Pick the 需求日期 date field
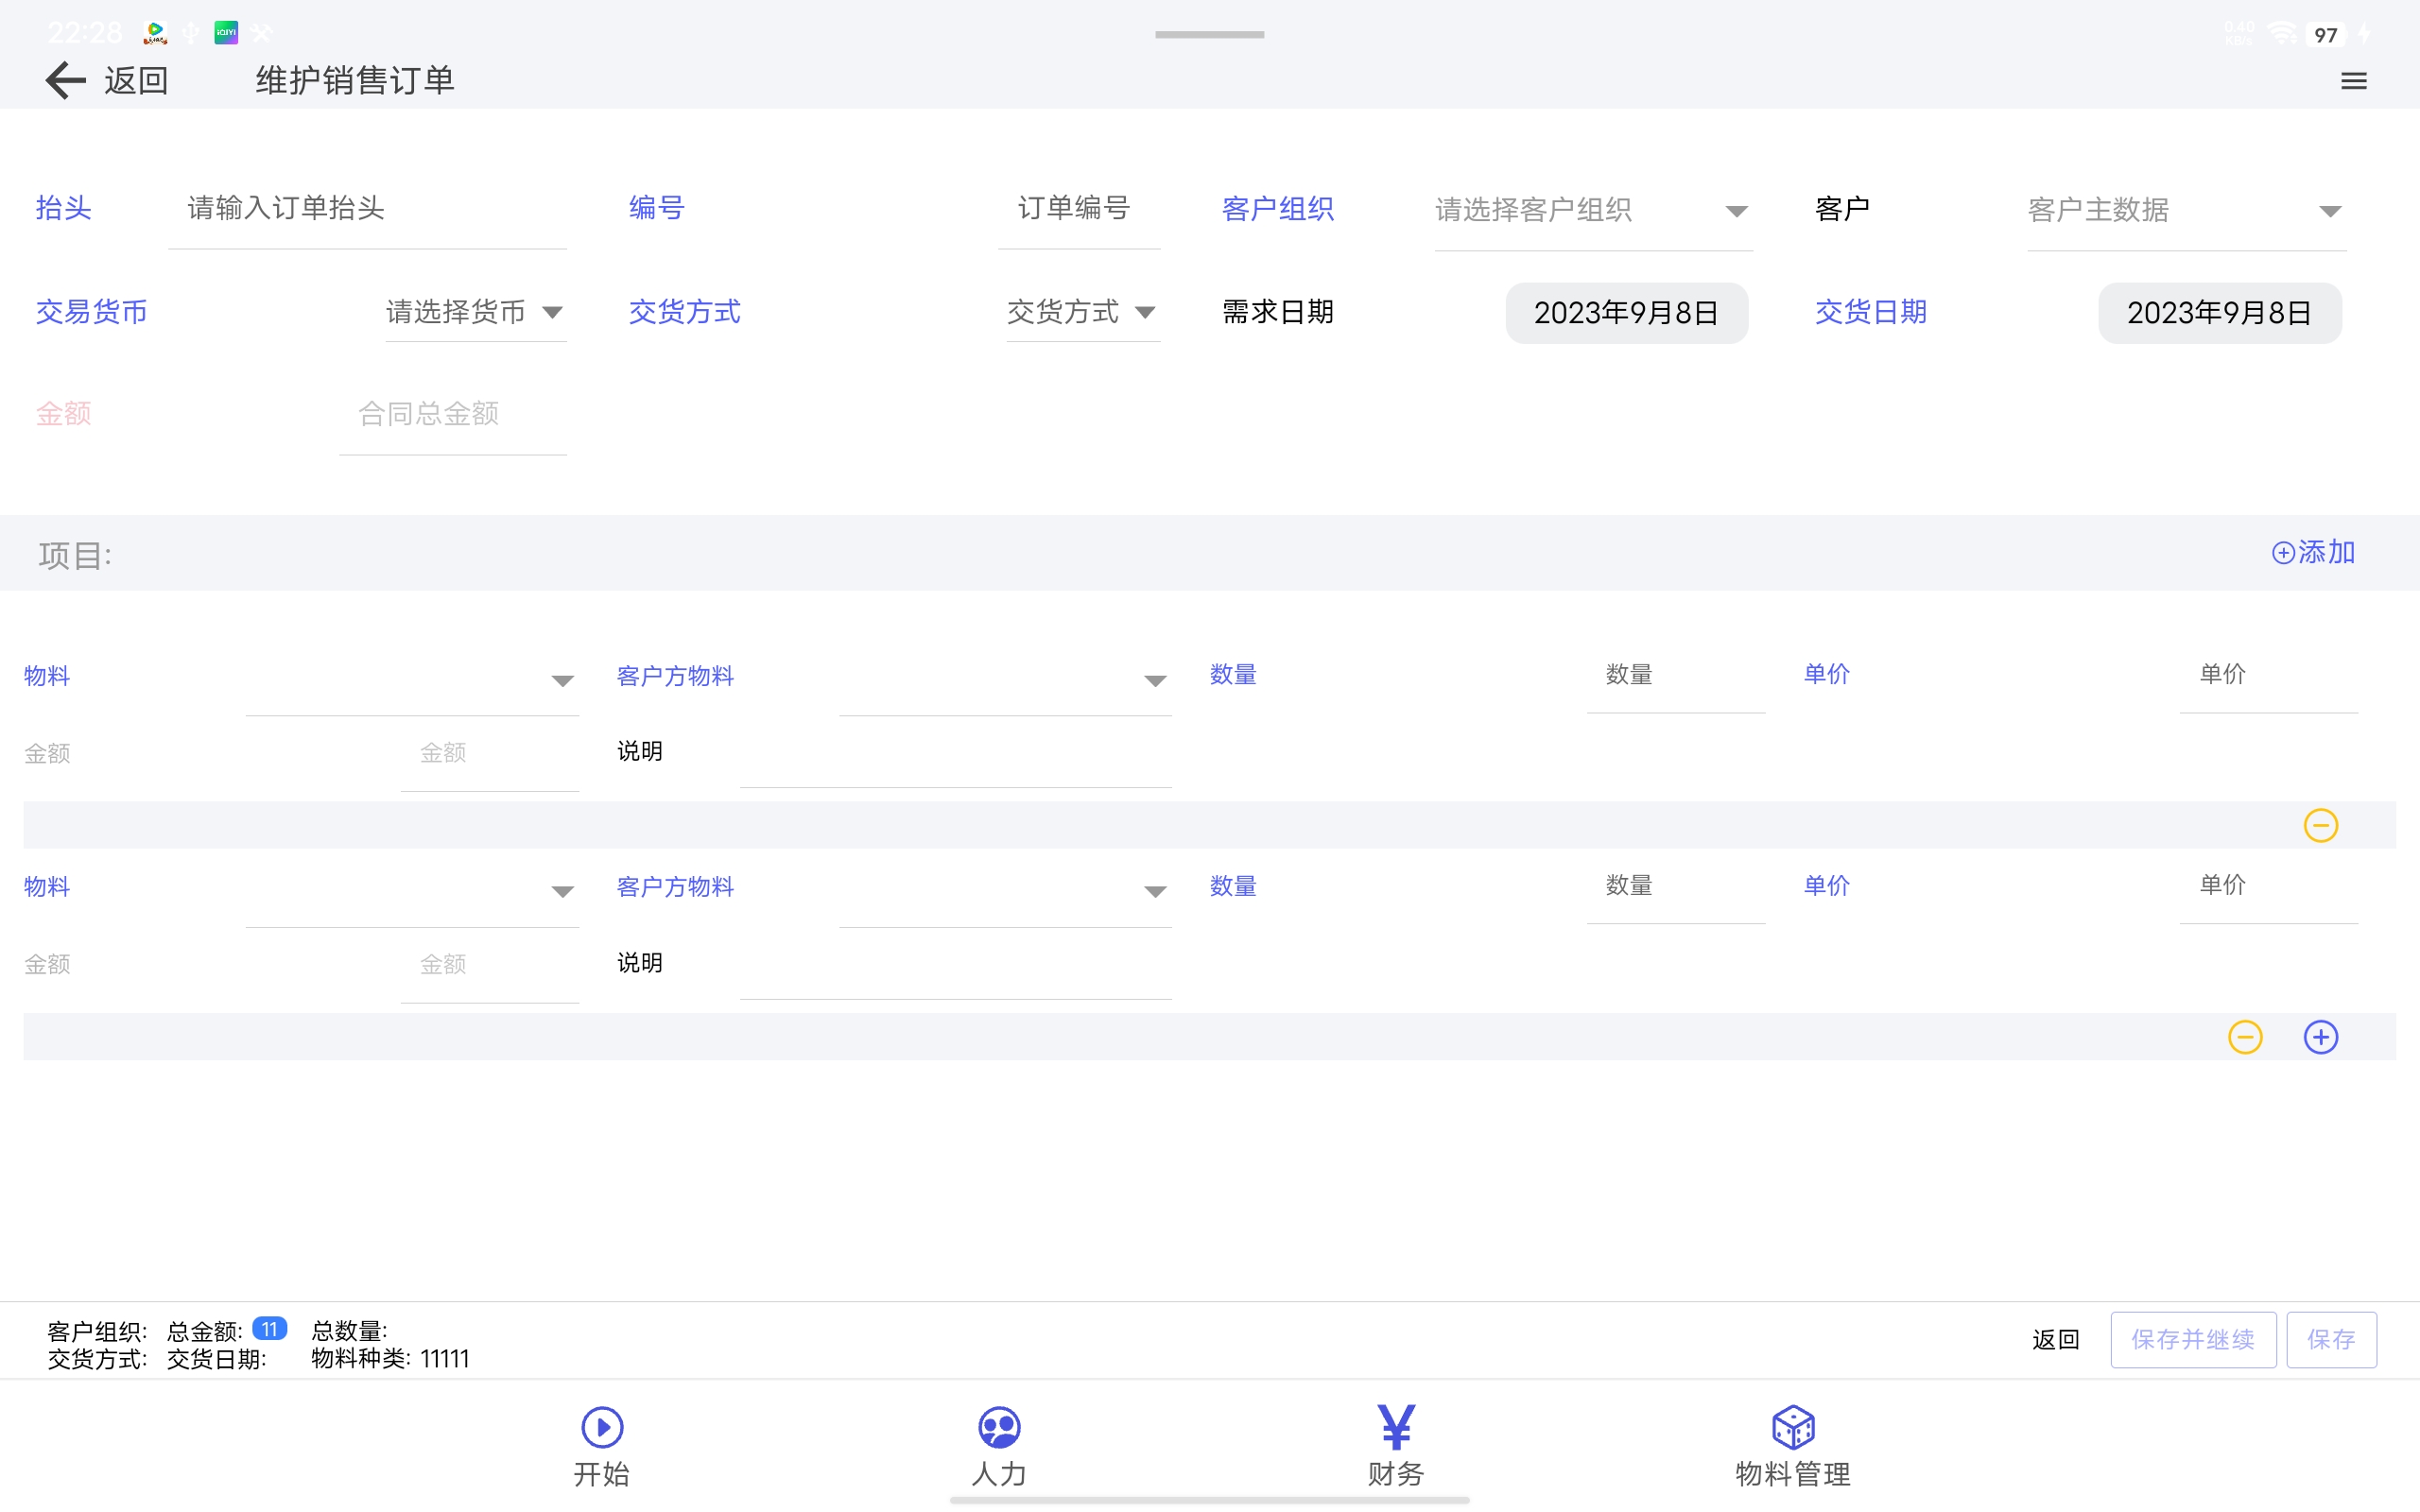2420x1512 pixels. 1626,313
